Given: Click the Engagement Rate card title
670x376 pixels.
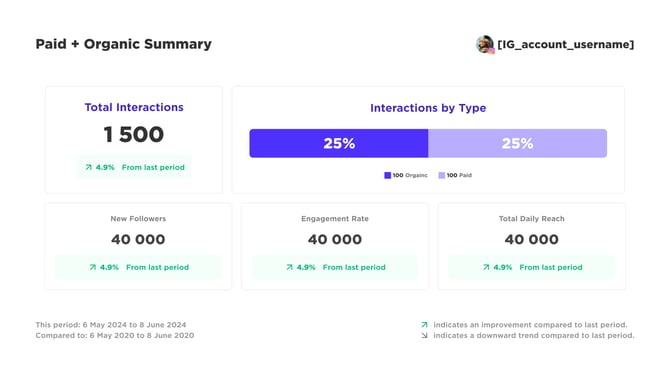Looking at the screenshot, I should [335, 219].
